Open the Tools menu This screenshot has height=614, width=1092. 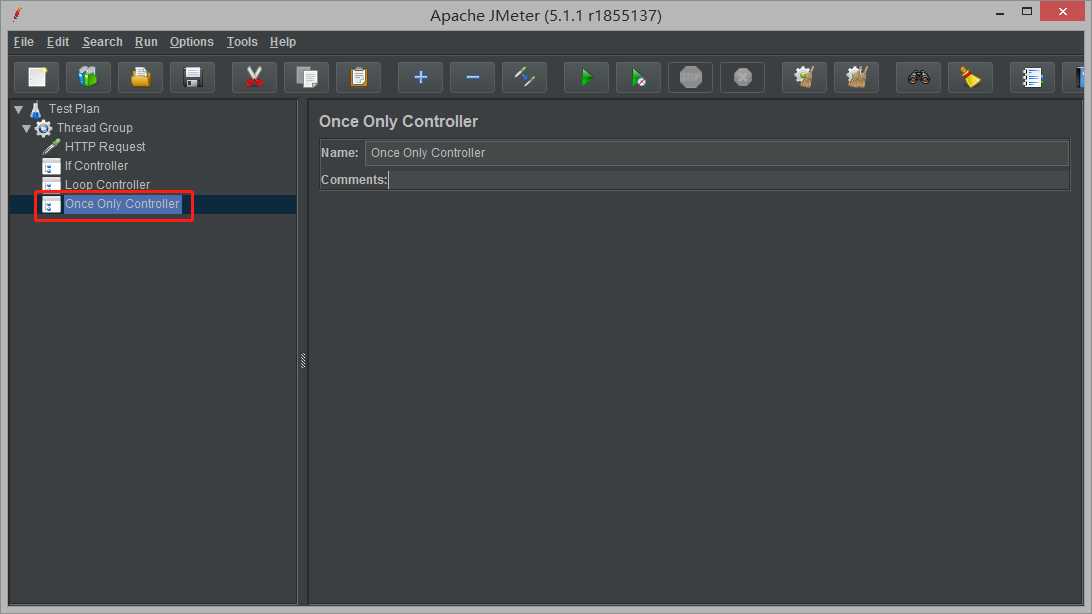242,42
